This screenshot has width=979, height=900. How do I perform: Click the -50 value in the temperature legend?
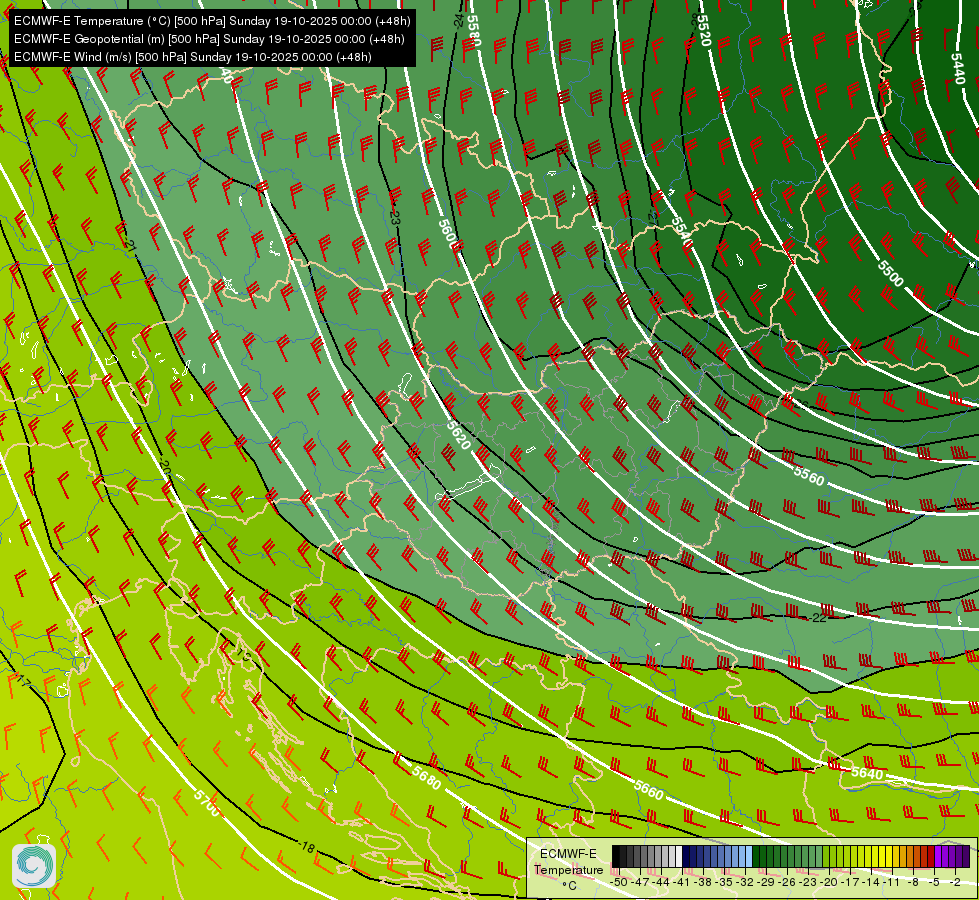(618, 882)
